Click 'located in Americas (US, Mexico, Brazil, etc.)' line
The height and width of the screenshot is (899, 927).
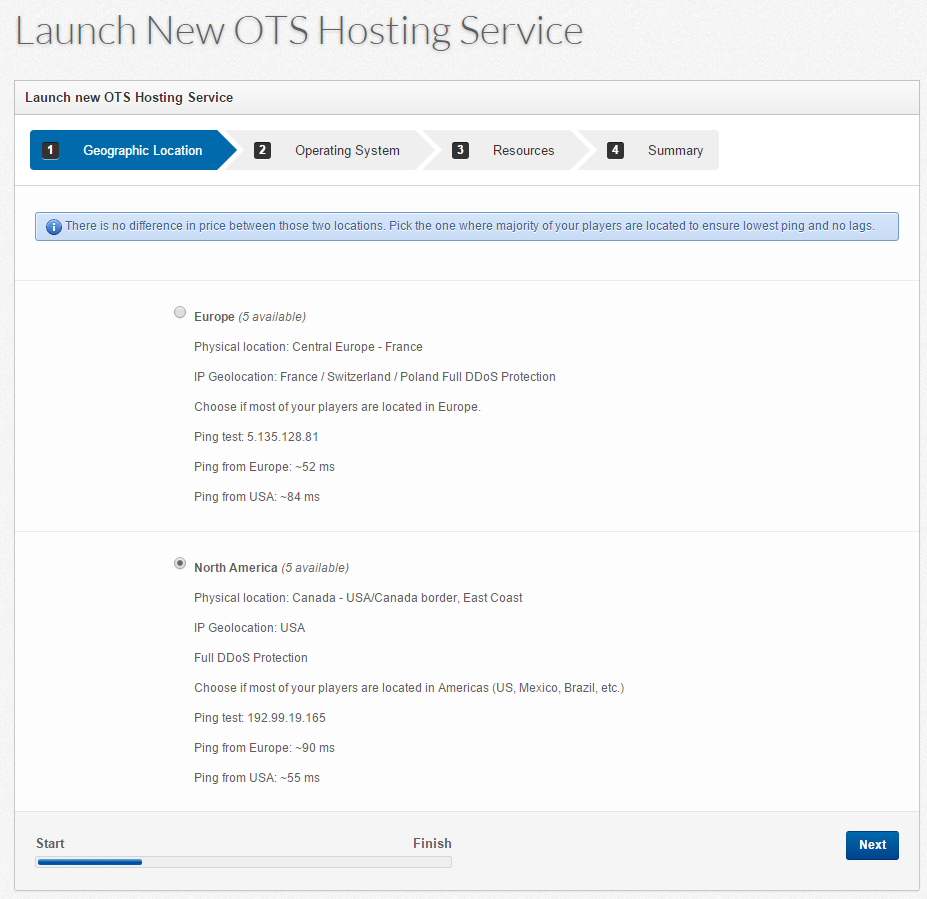pos(409,688)
